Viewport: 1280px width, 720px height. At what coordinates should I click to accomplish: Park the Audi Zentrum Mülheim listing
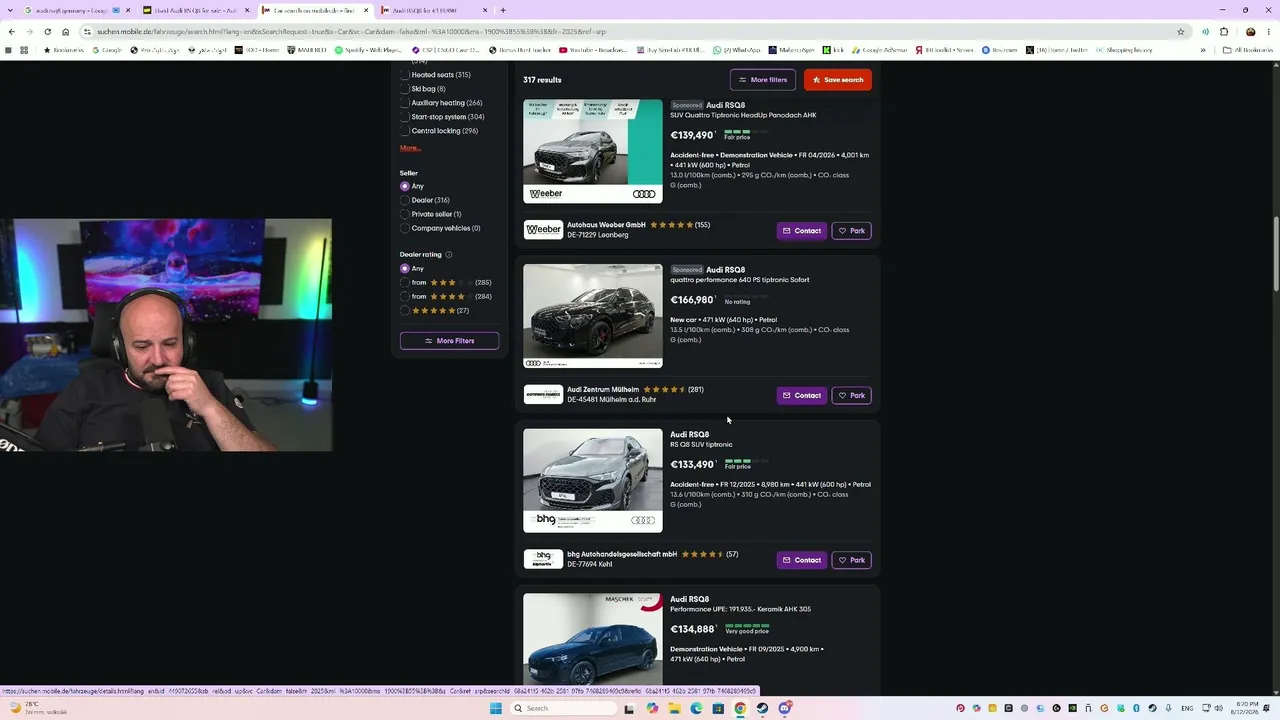point(852,396)
